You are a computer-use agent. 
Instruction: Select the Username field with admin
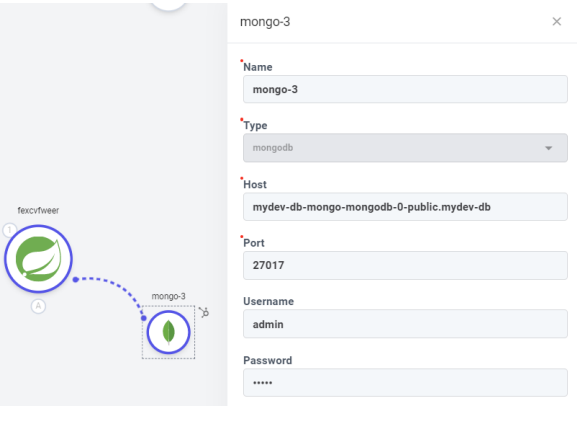pos(405,324)
